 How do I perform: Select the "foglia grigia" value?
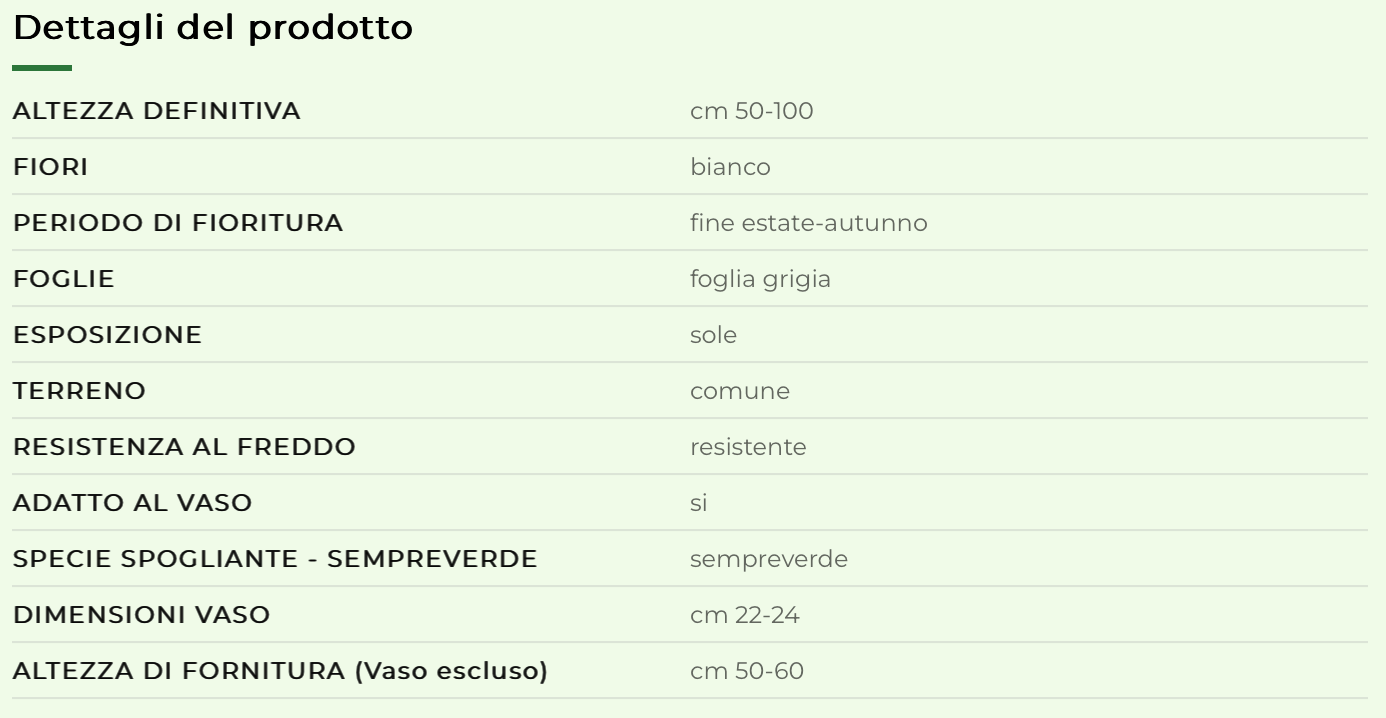coord(760,279)
